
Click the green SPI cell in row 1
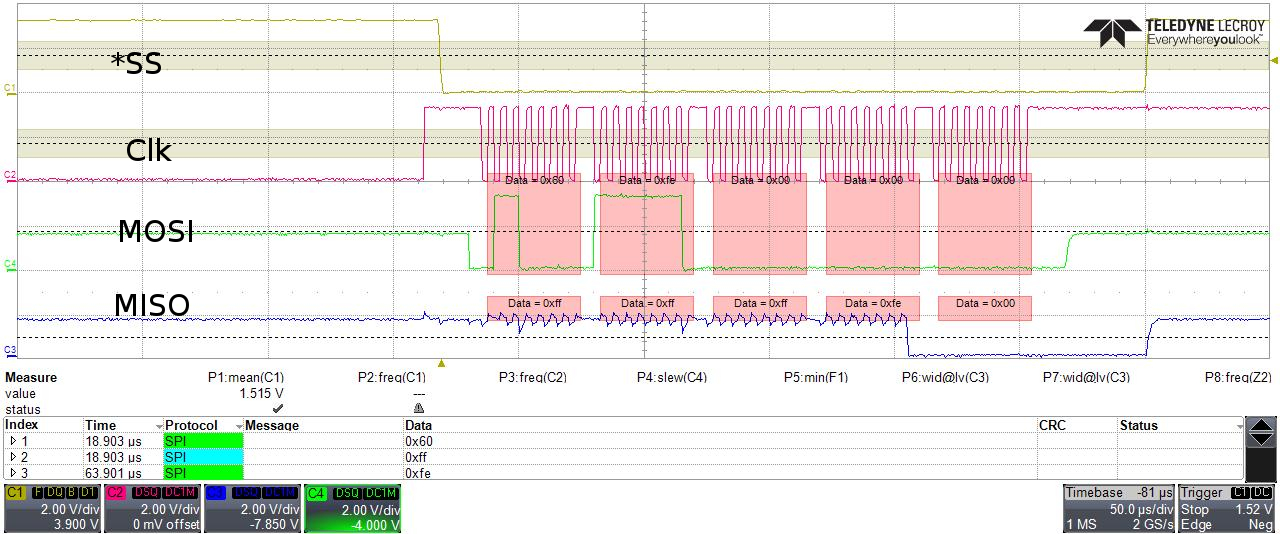pos(204,440)
